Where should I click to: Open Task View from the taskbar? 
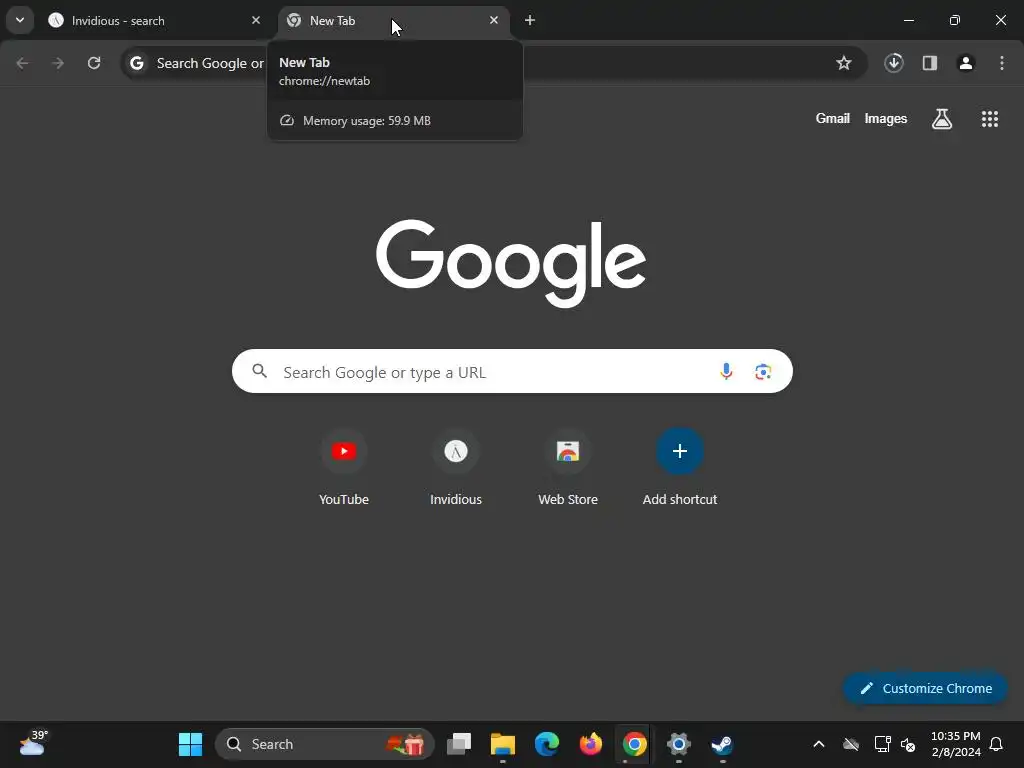coord(459,744)
